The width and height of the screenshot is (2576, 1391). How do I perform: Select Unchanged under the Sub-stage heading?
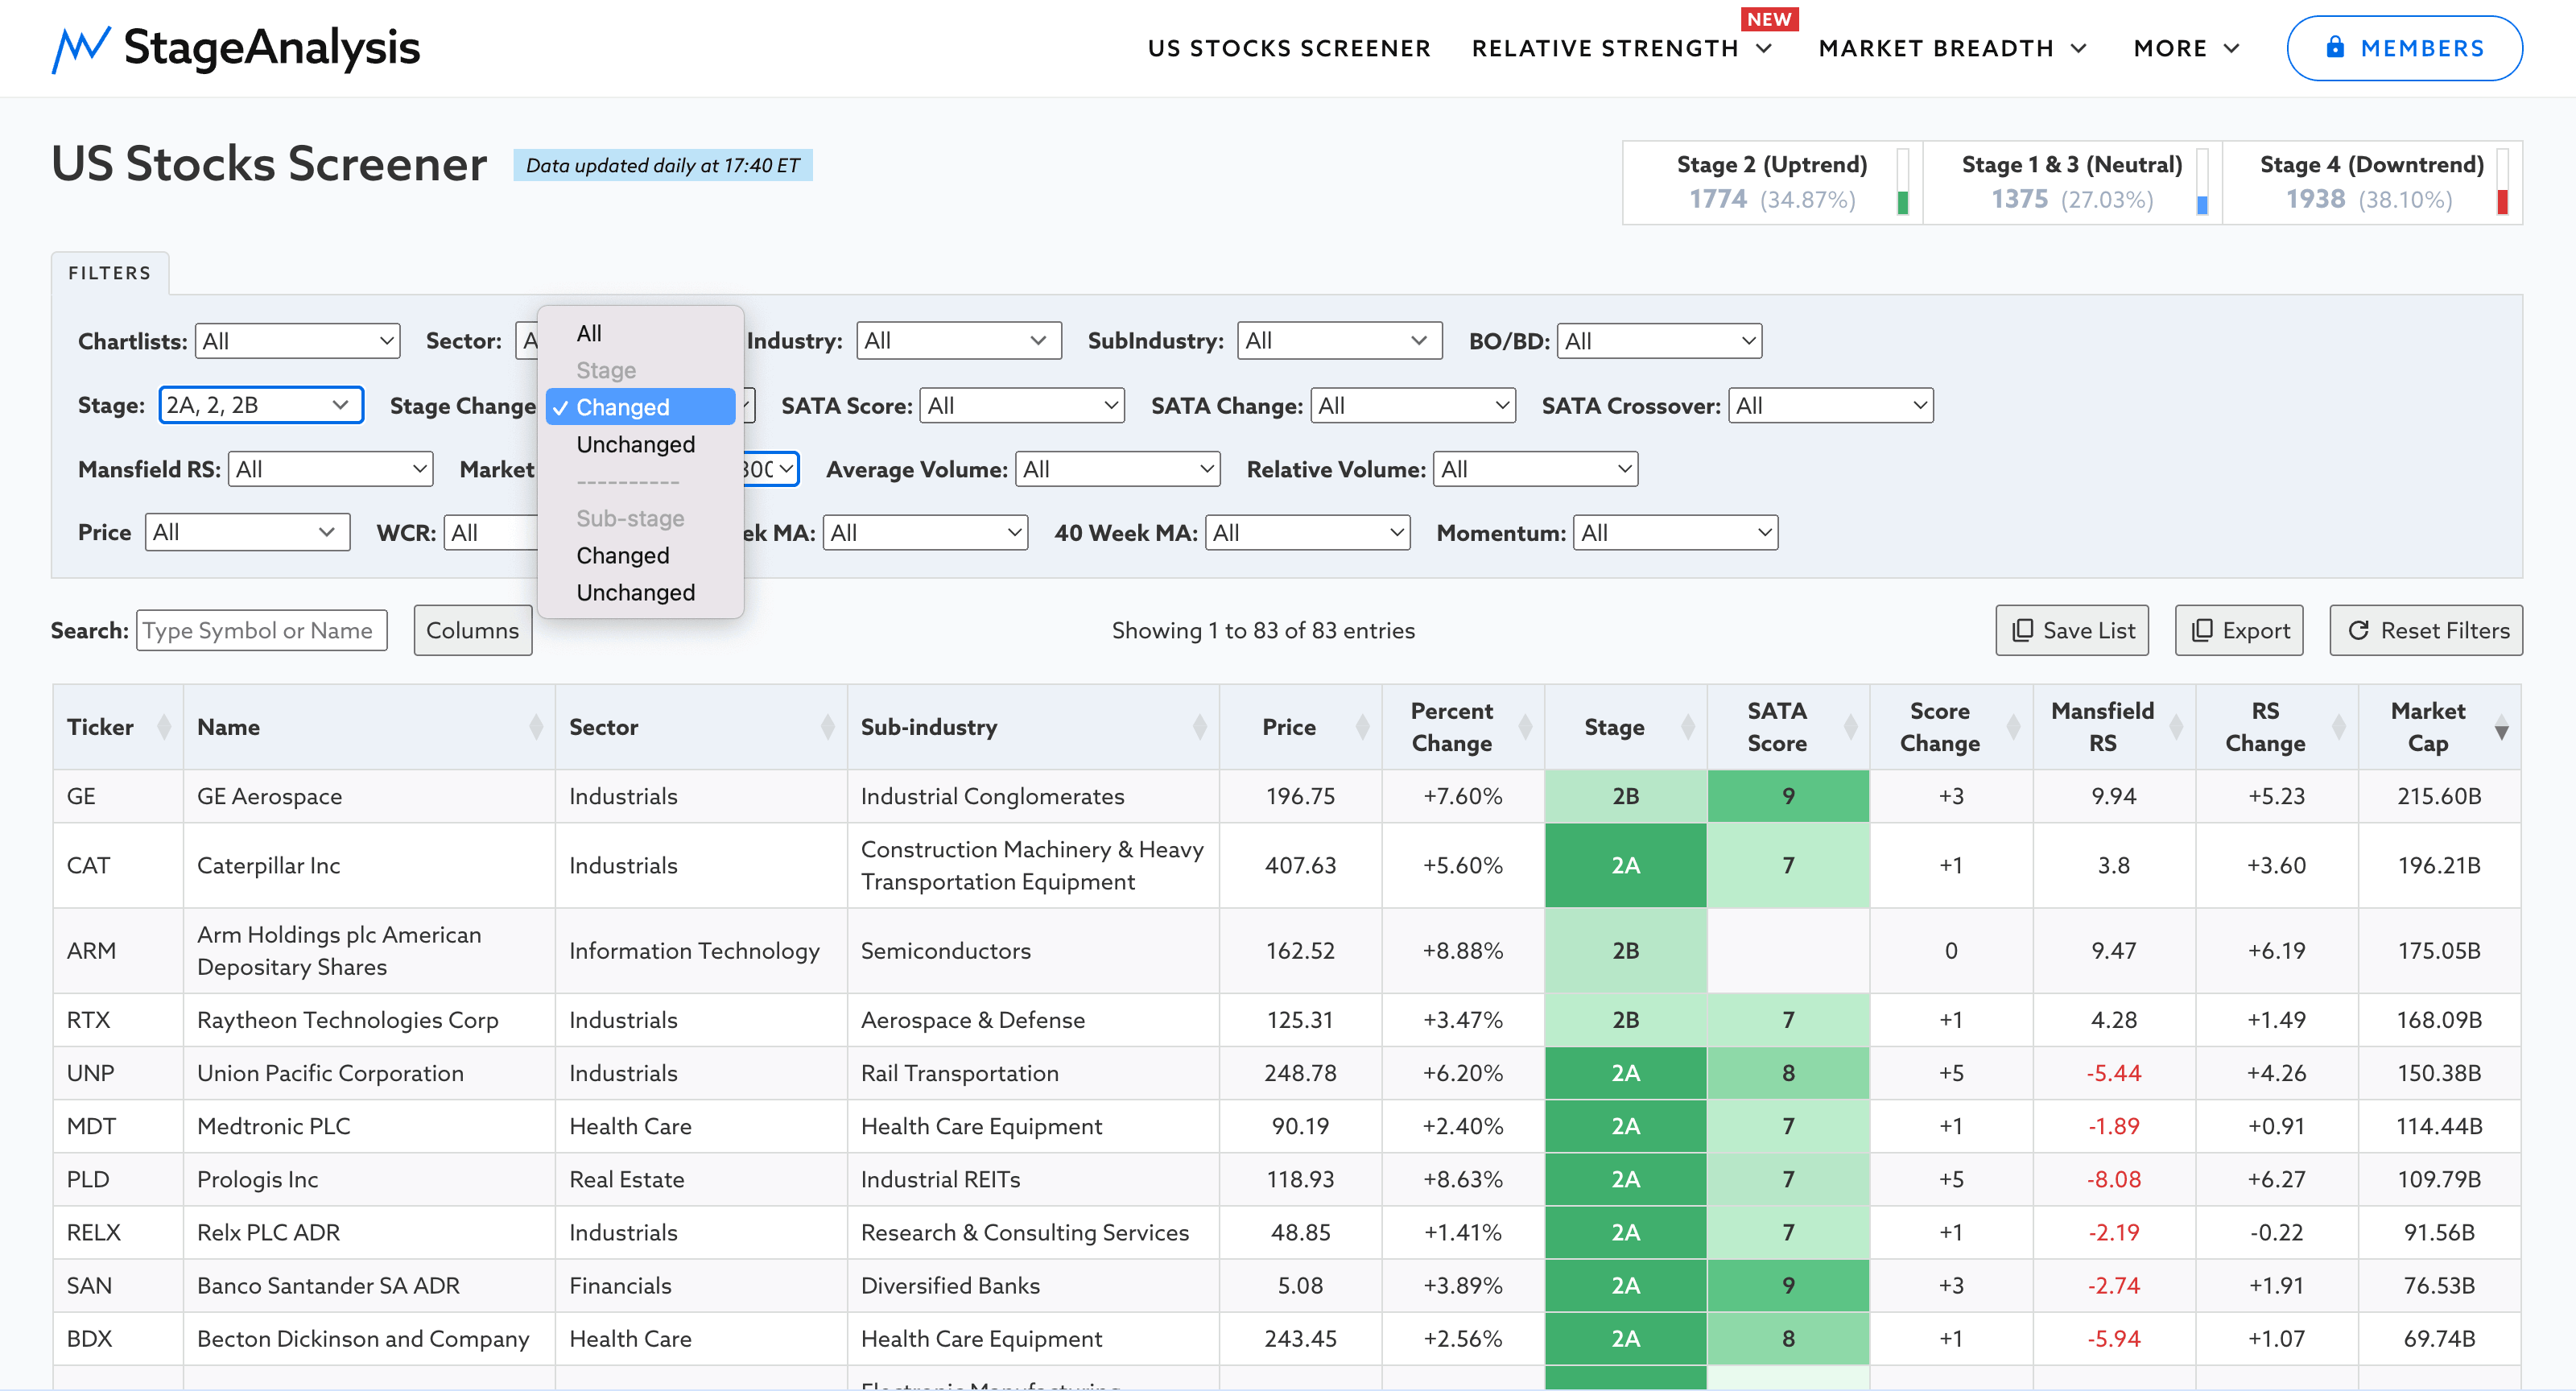tap(640, 592)
